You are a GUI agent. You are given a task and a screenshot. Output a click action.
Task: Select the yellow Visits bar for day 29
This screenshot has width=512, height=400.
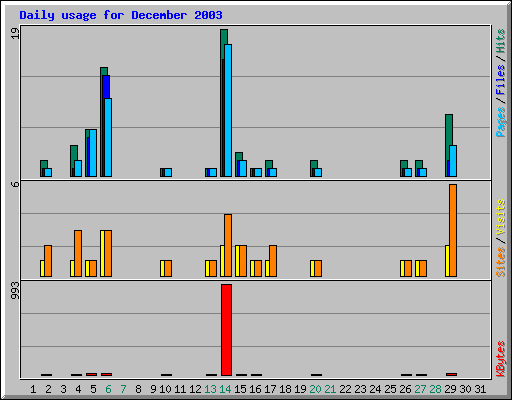point(447,261)
